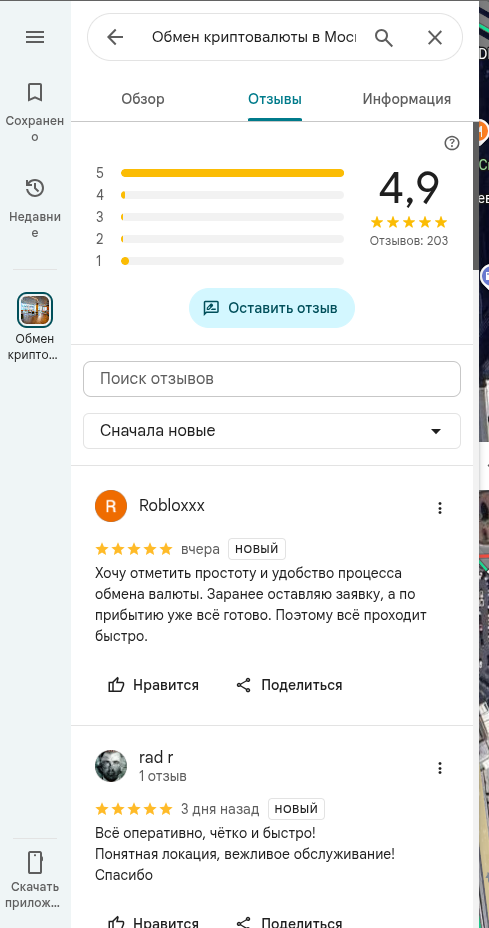The height and width of the screenshot is (928, 489).
Task: Go back using the arrow in search box
Action: point(115,37)
